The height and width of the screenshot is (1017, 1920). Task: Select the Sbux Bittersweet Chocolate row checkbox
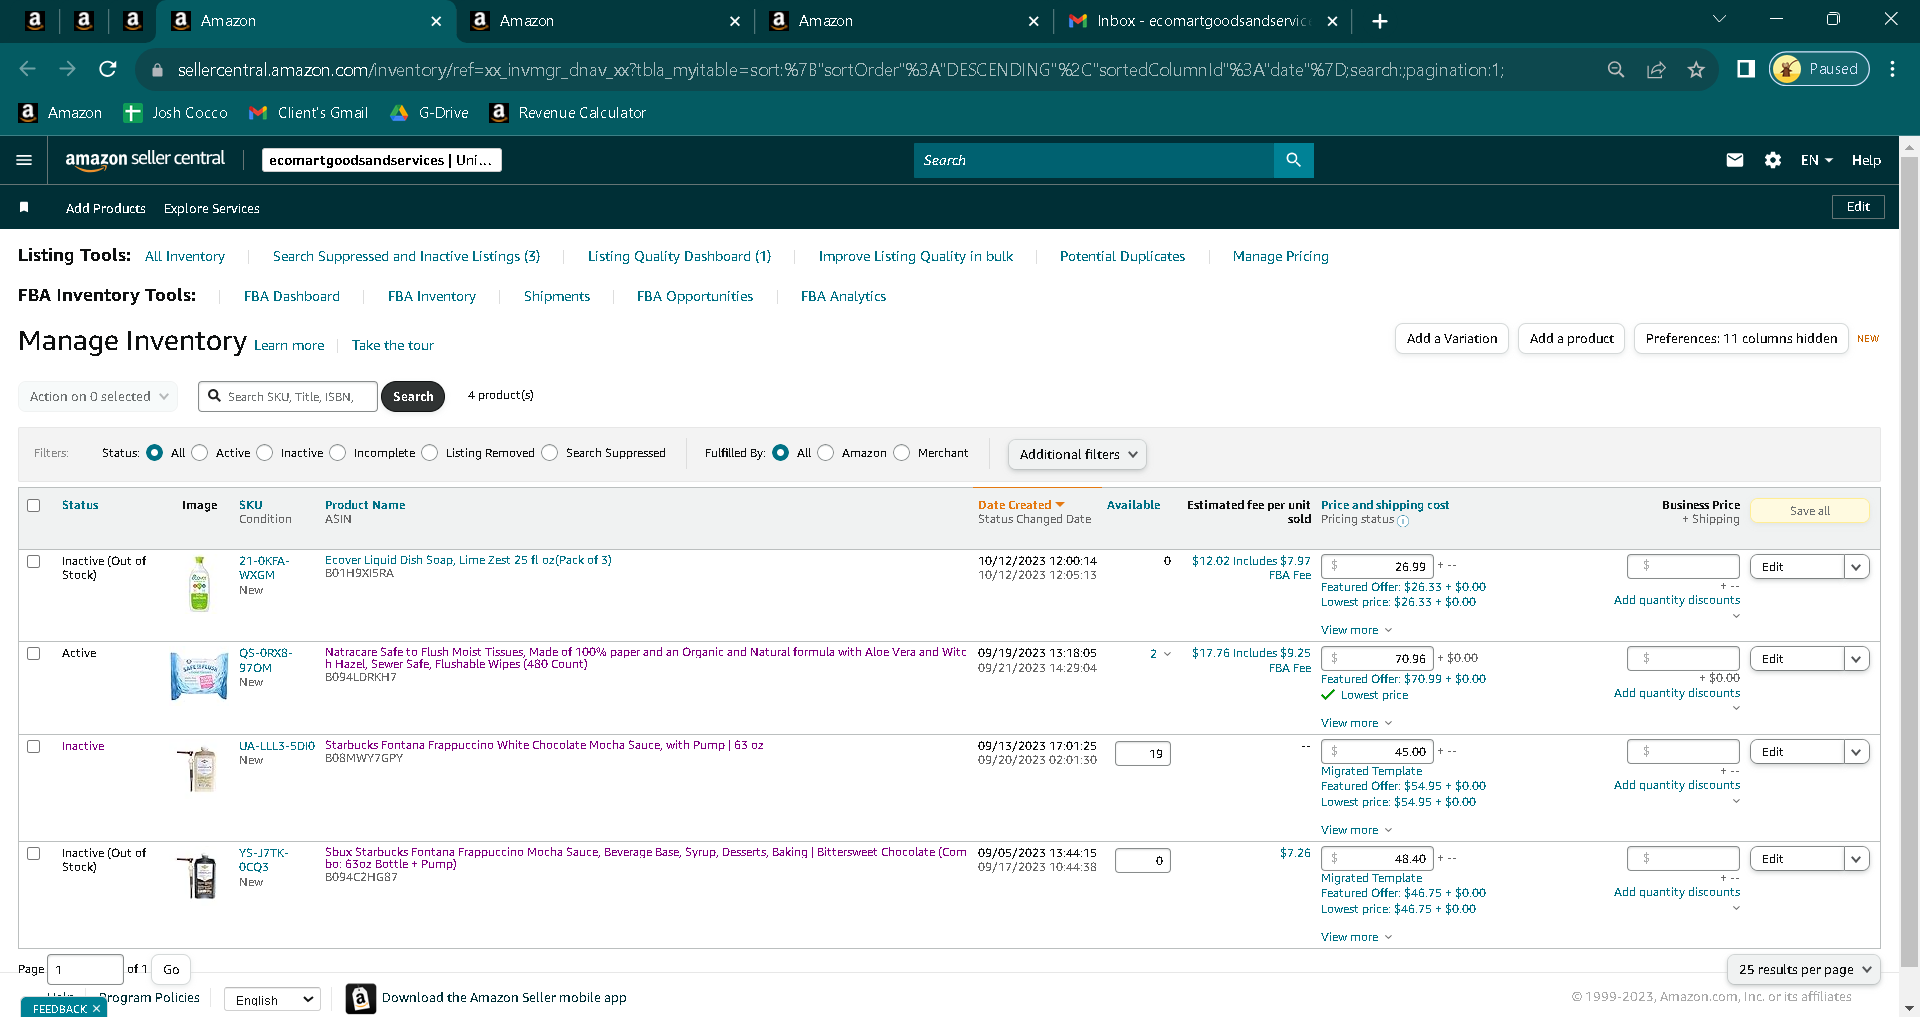[34, 853]
